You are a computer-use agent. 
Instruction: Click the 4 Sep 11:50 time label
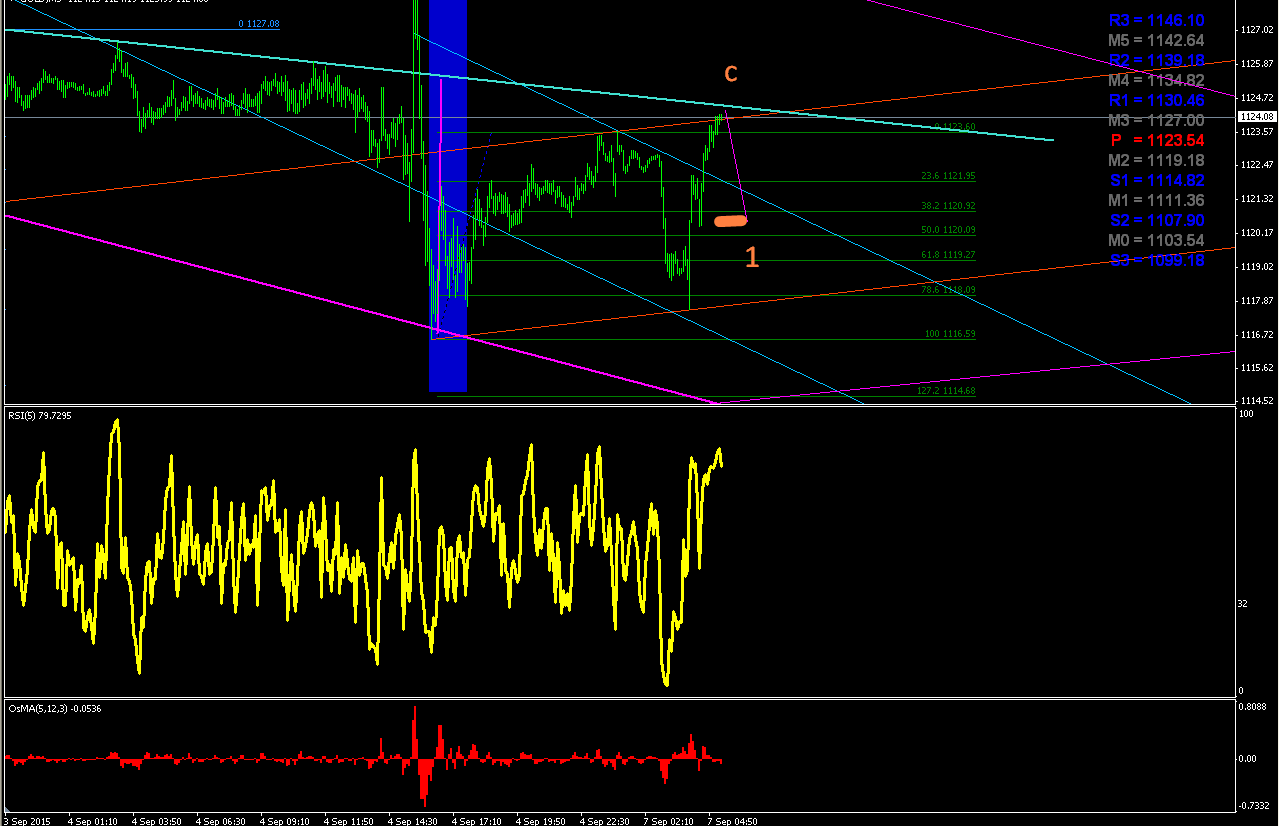click(349, 821)
